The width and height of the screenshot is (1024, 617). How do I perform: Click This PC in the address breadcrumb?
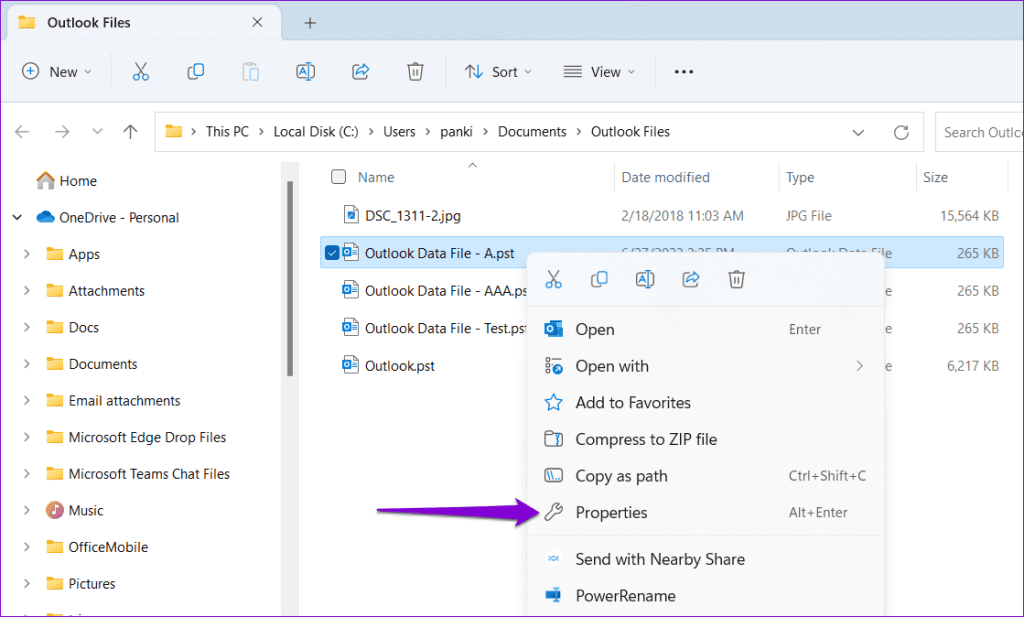[227, 132]
